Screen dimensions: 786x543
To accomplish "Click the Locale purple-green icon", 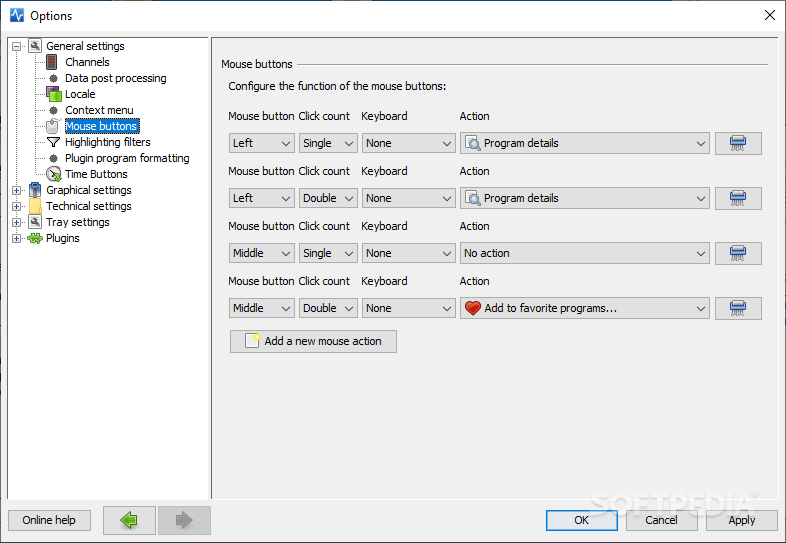I will pyautogui.click(x=54, y=94).
